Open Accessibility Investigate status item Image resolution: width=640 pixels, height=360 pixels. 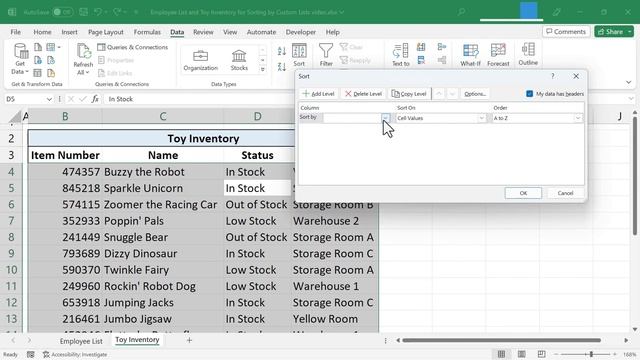point(75,354)
